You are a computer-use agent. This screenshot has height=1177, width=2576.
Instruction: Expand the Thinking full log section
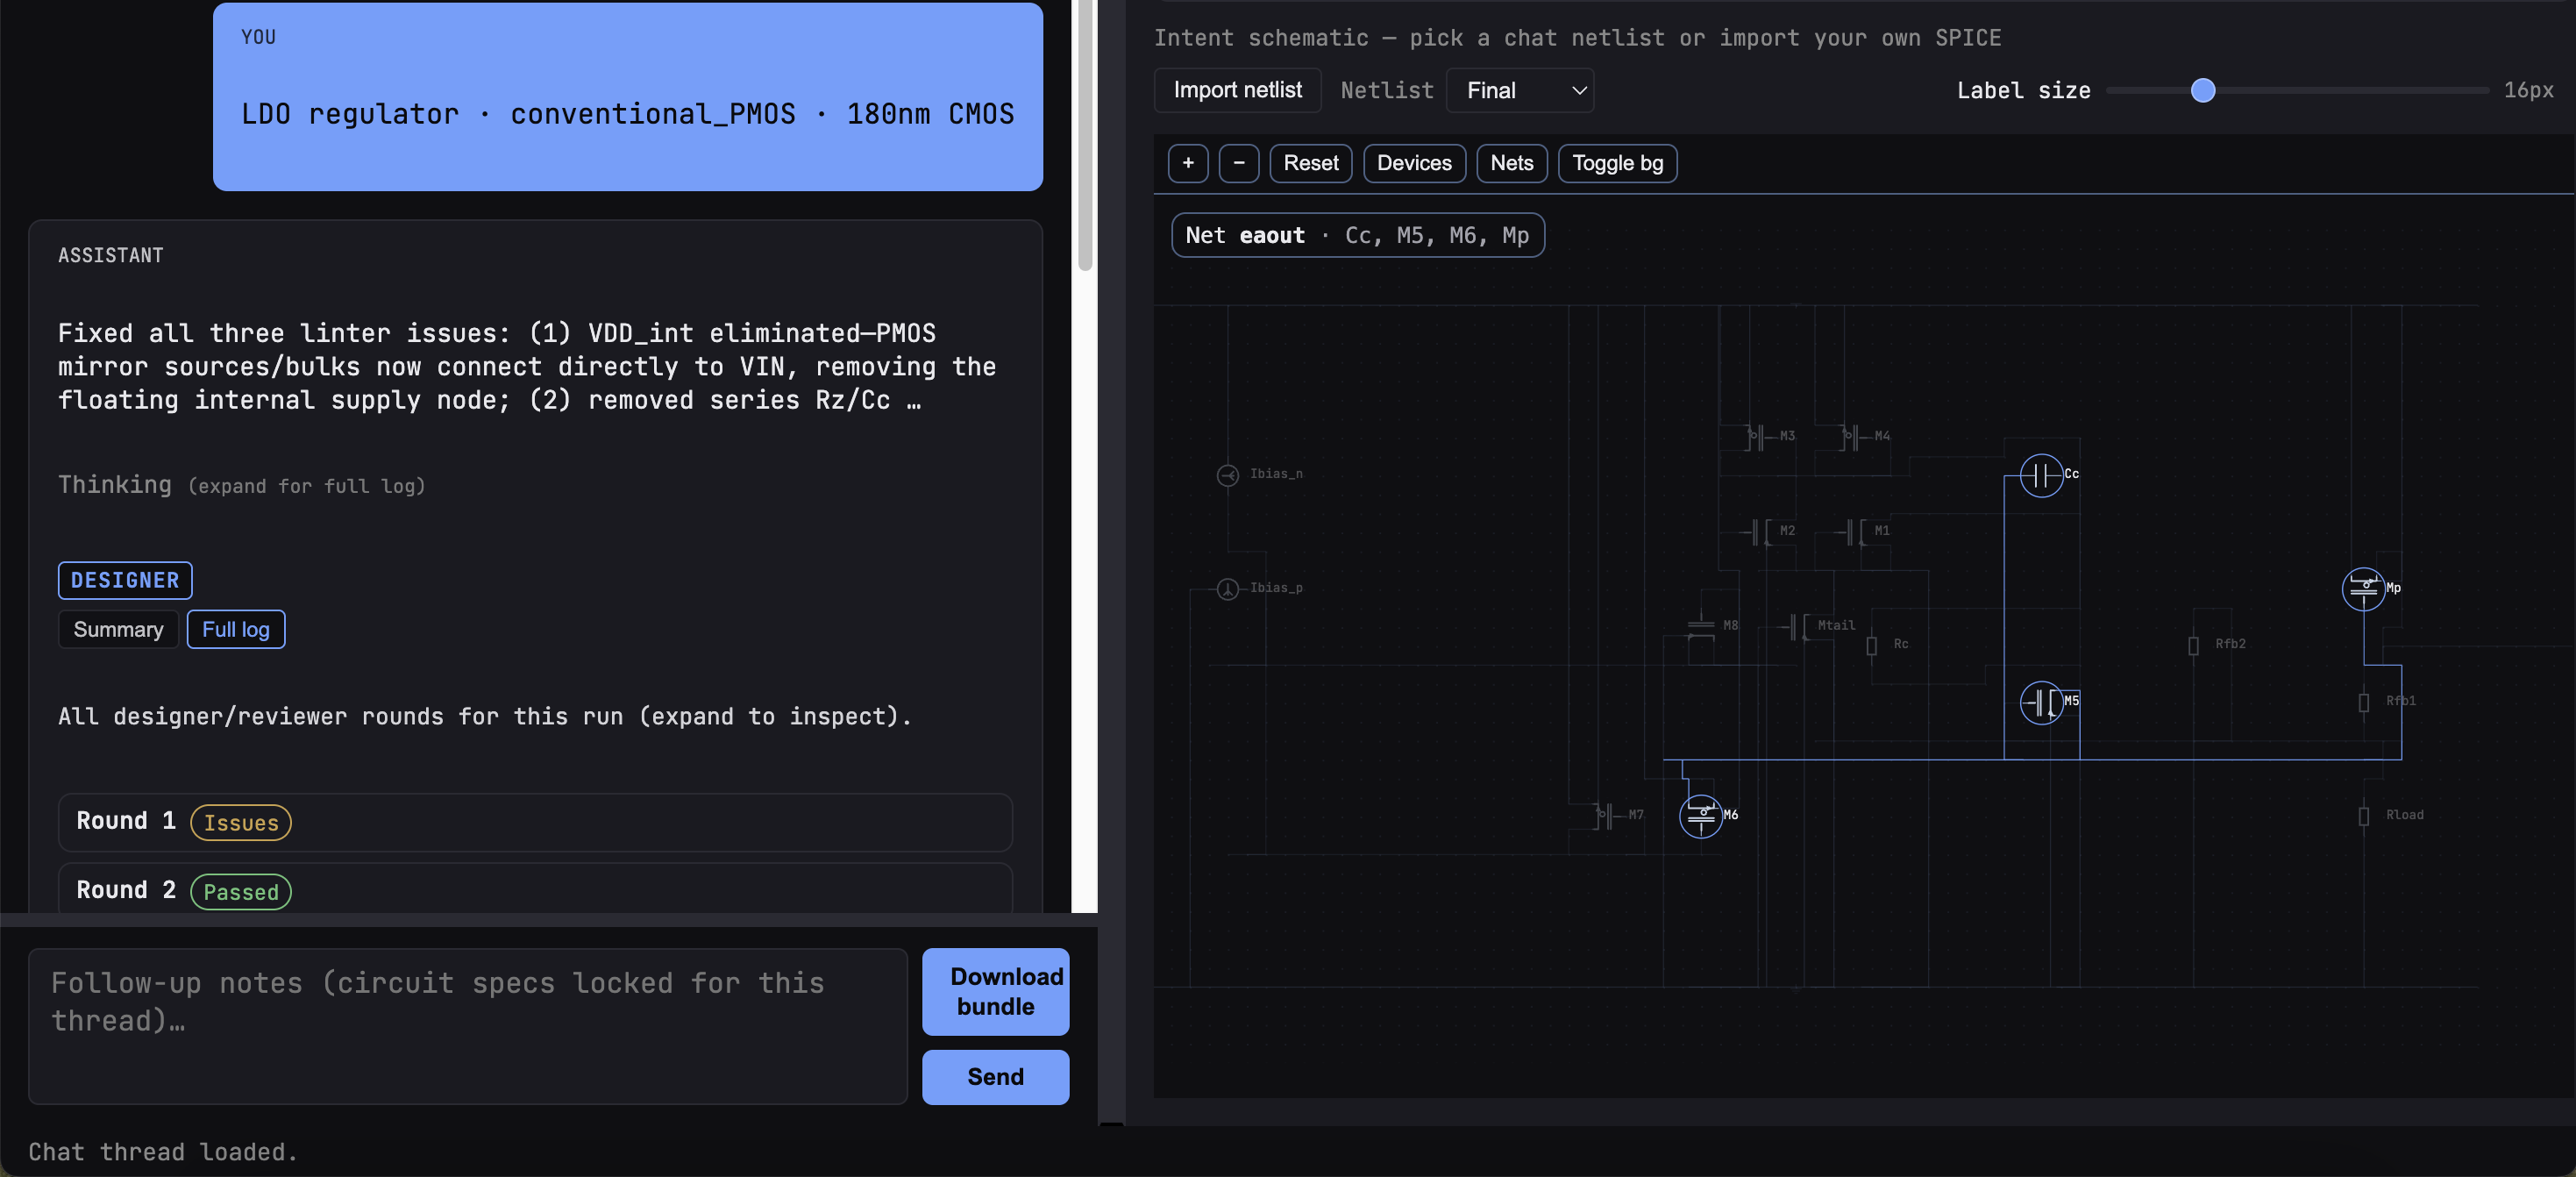[241, 485]
